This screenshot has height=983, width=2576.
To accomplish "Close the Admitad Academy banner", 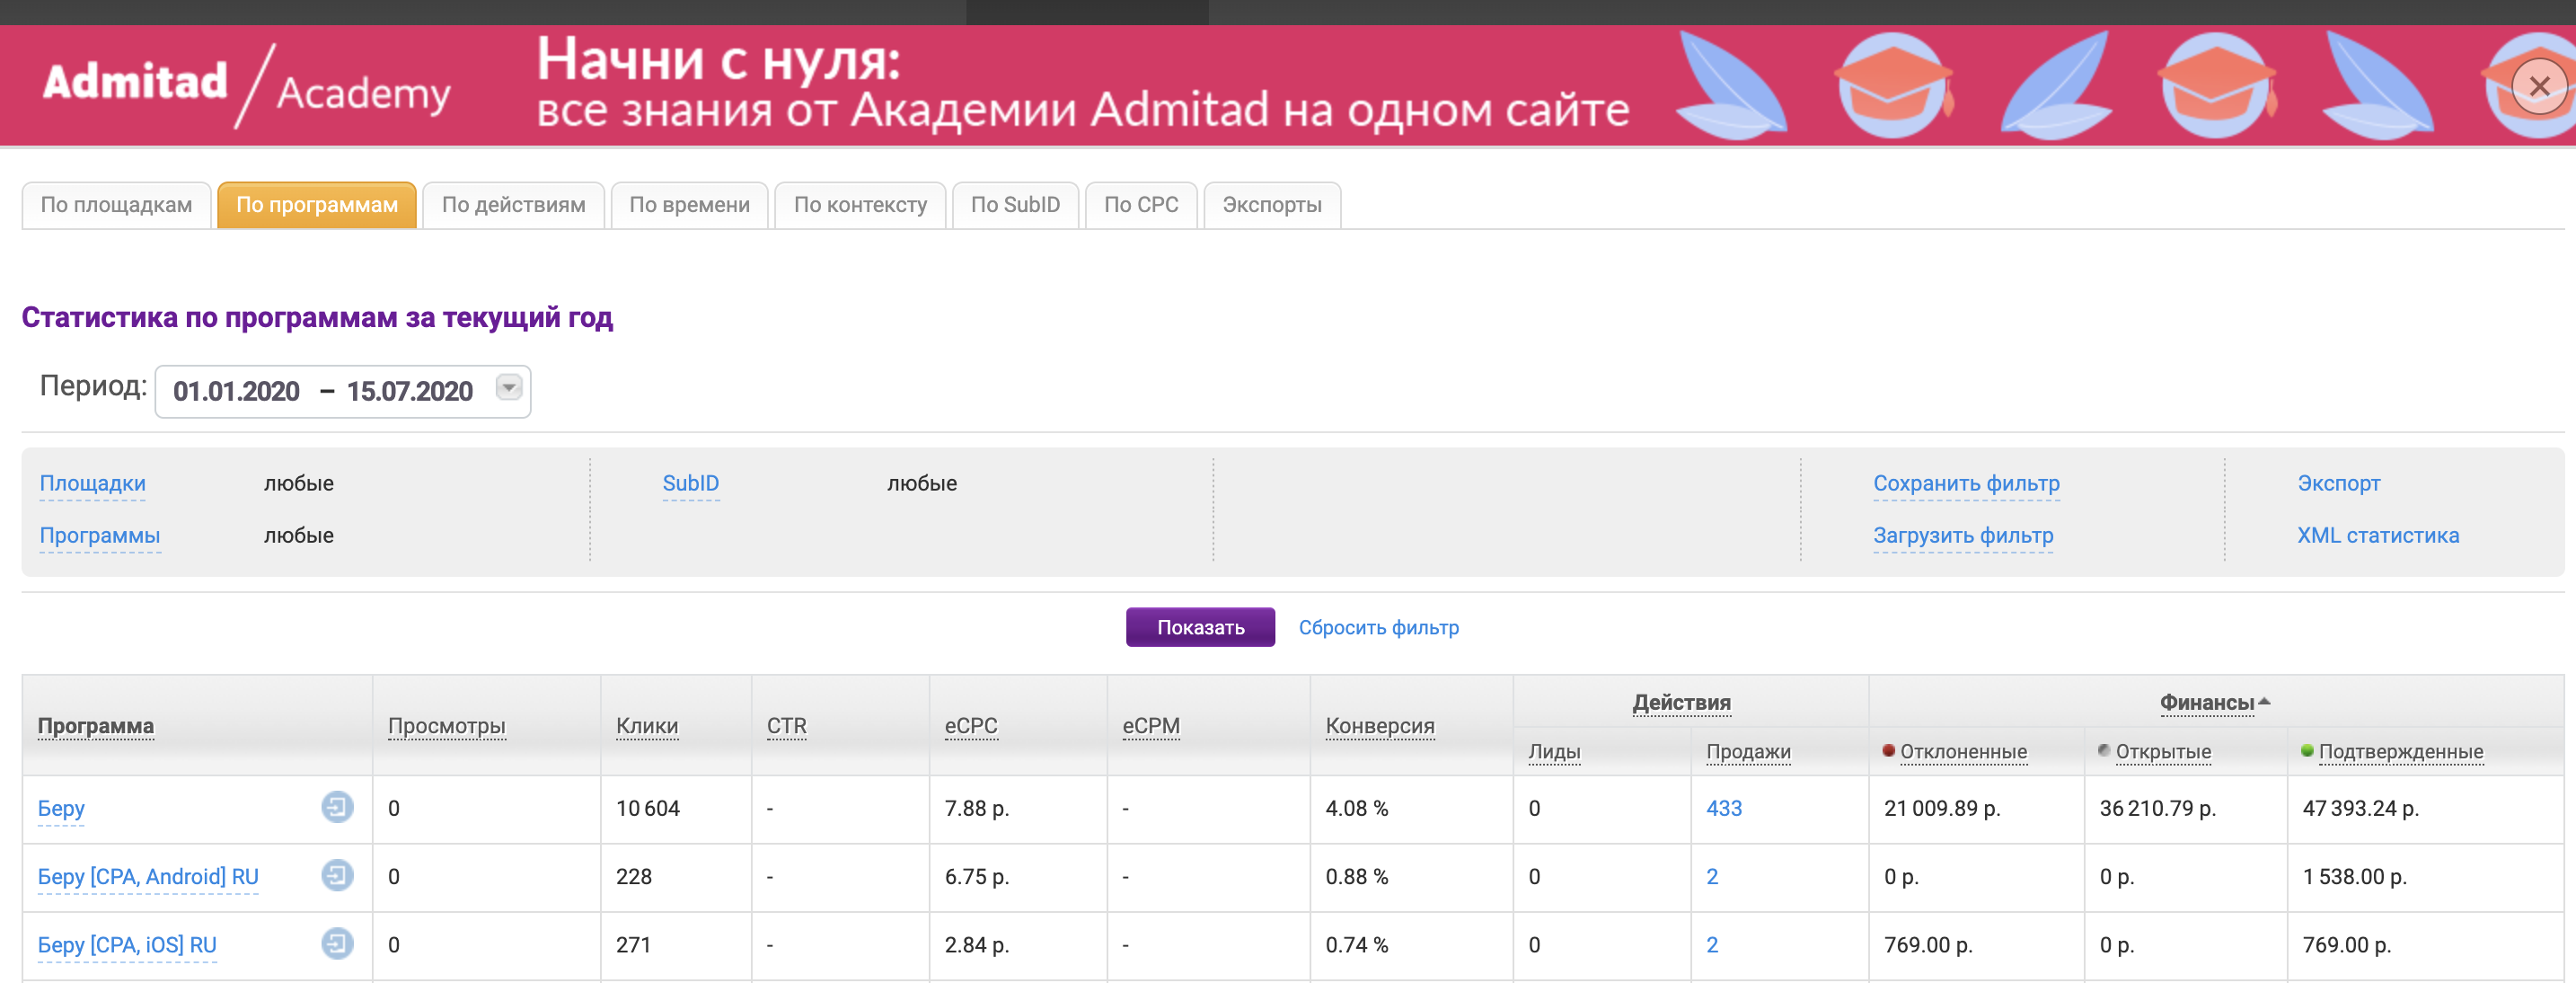I will coord(2538,87).
